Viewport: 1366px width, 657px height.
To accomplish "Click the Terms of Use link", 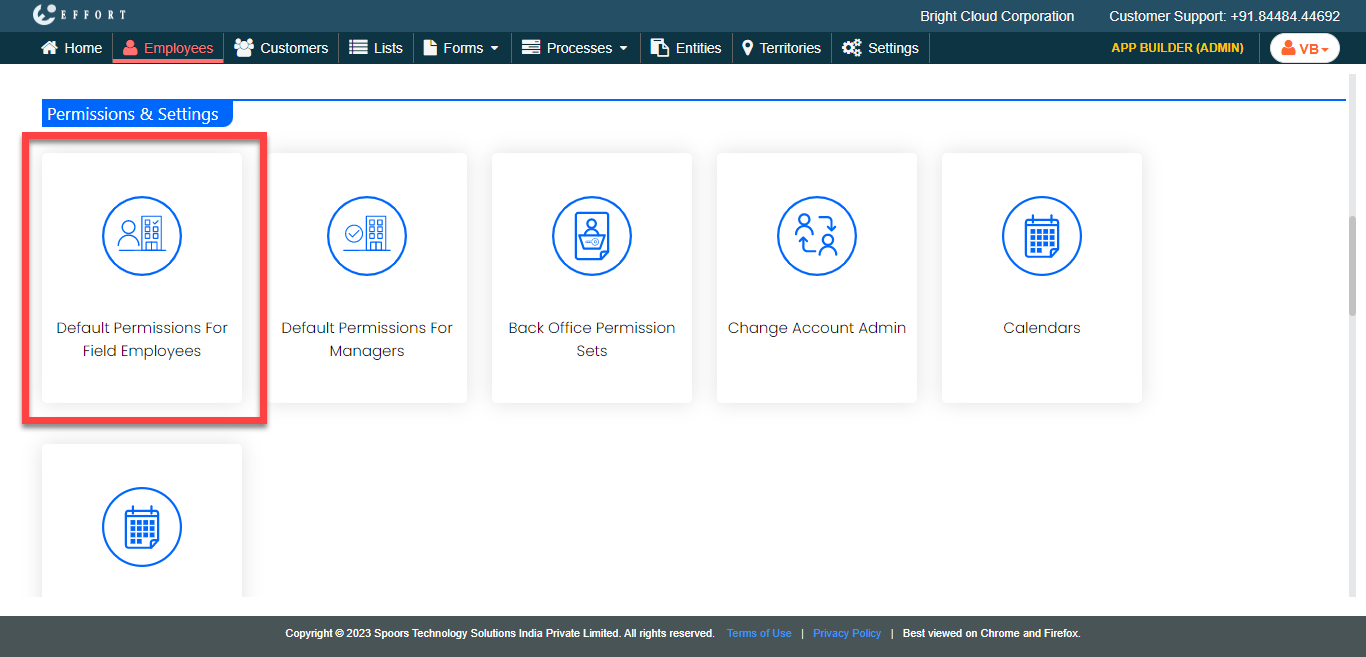I will [759, 633].
